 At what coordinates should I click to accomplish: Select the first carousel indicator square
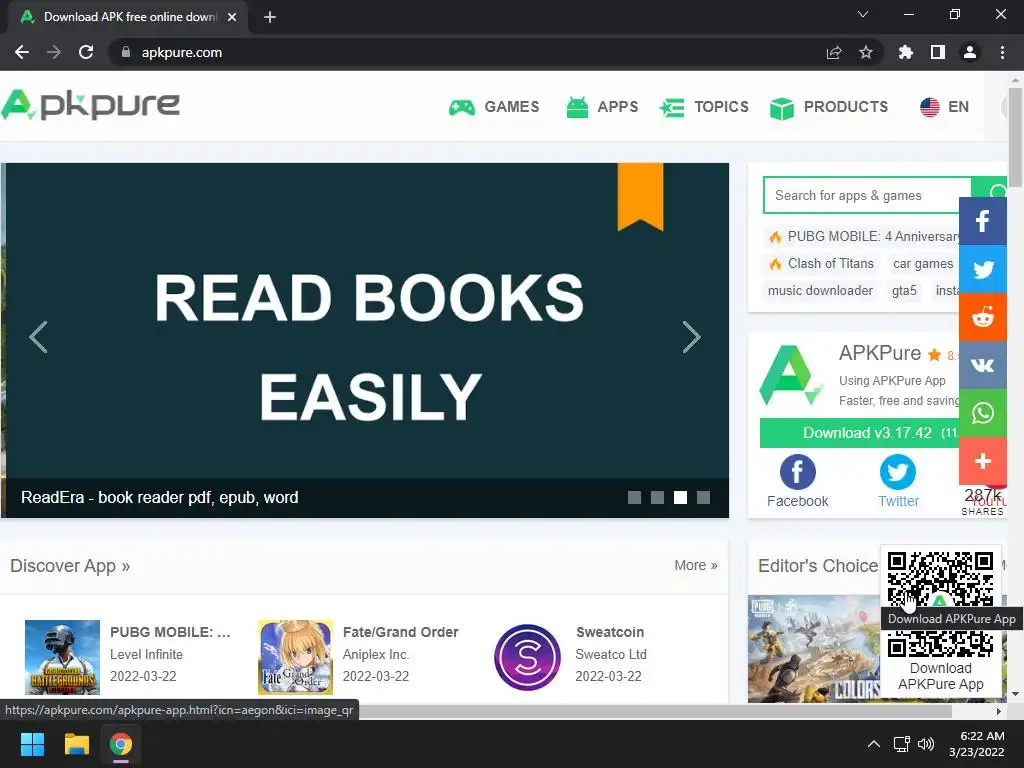click(634, 498)
